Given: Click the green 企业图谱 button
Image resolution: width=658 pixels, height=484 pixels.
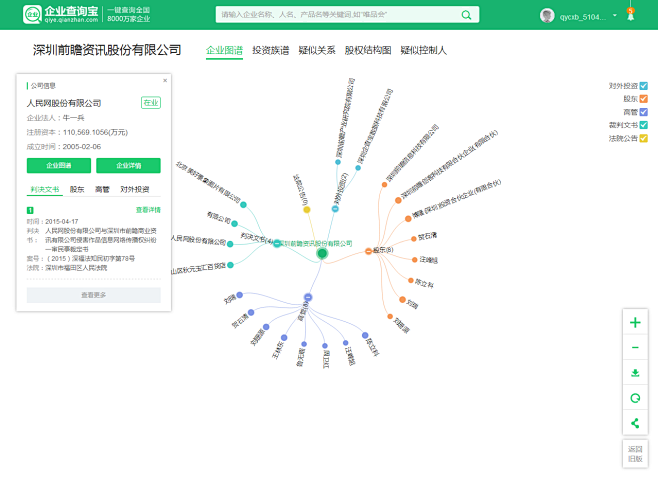Looking at the screenshot, I should [x=59, y=165].
